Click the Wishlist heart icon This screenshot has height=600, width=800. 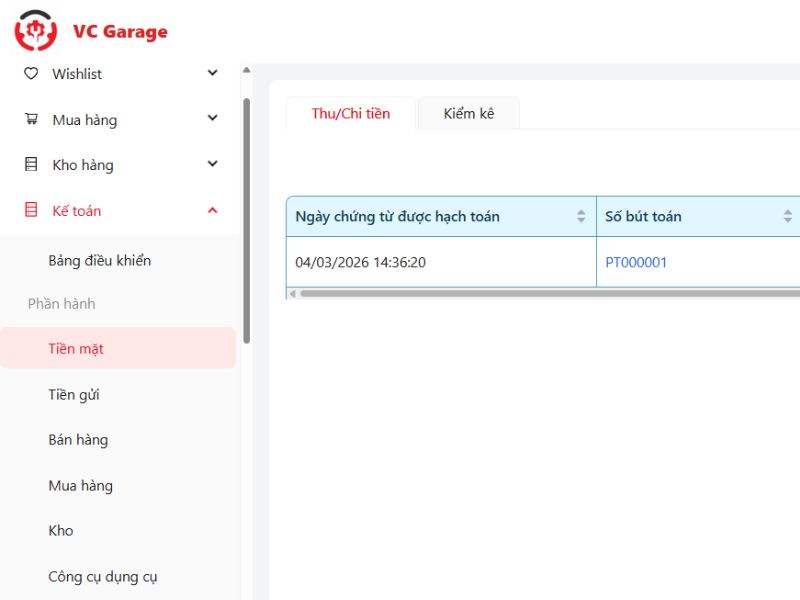31,74
